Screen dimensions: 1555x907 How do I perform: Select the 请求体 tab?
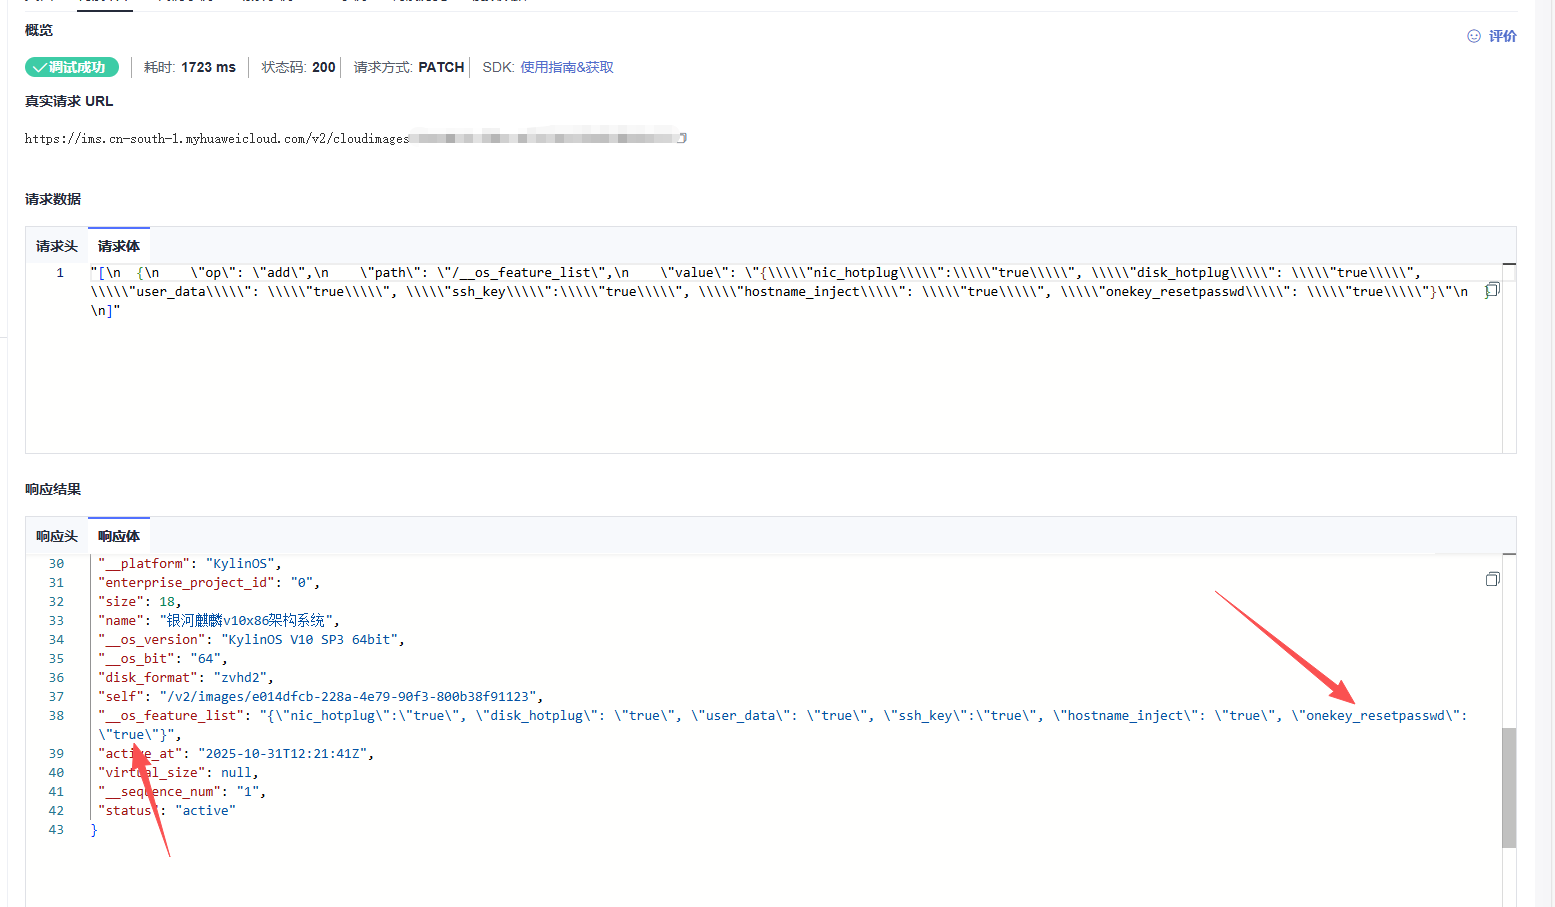(x=119, y=246)
